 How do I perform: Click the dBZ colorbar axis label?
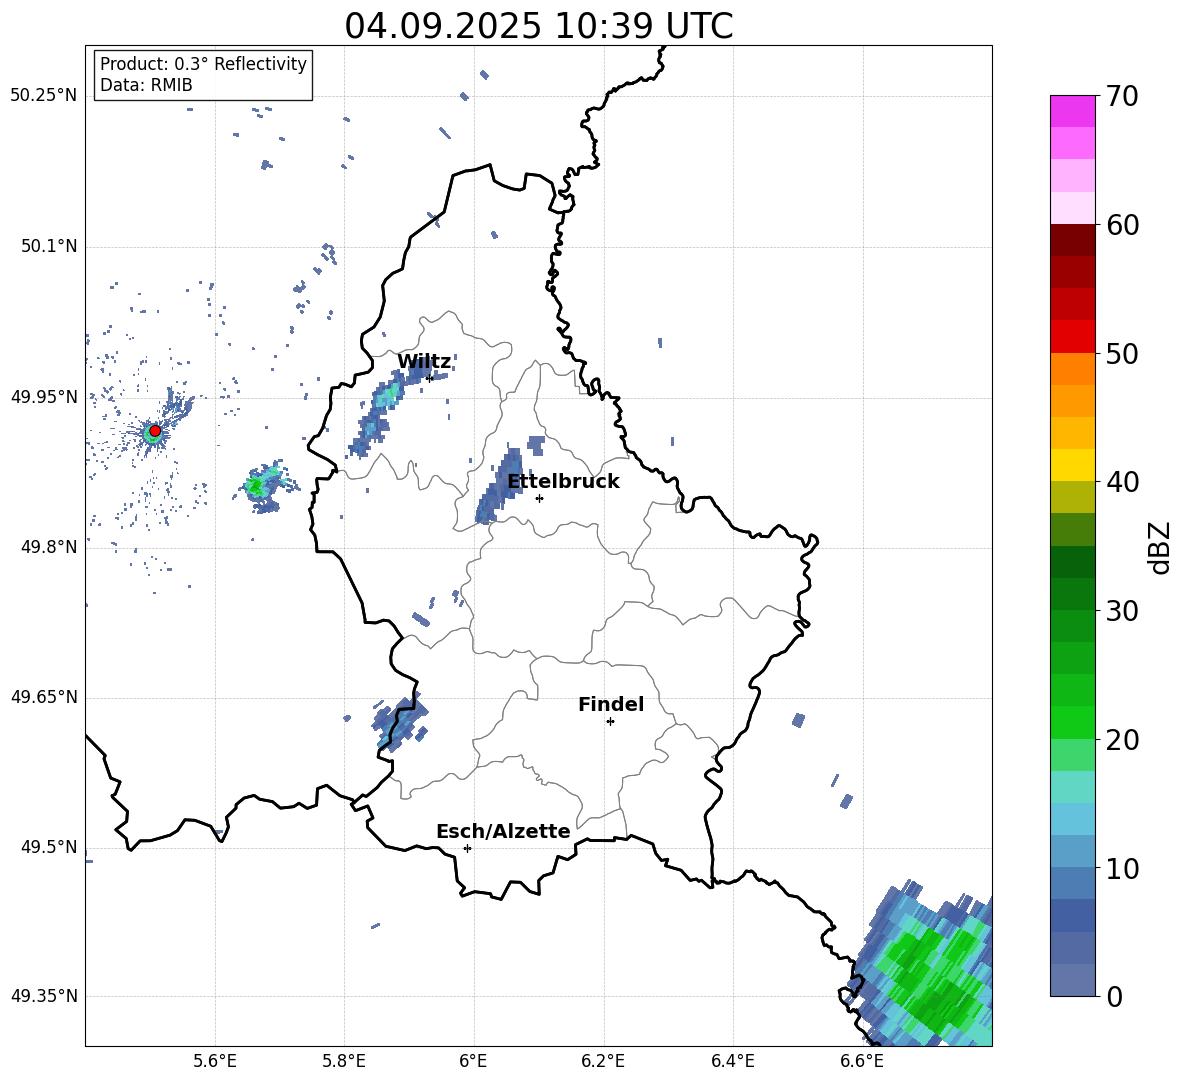point(1159,547)
